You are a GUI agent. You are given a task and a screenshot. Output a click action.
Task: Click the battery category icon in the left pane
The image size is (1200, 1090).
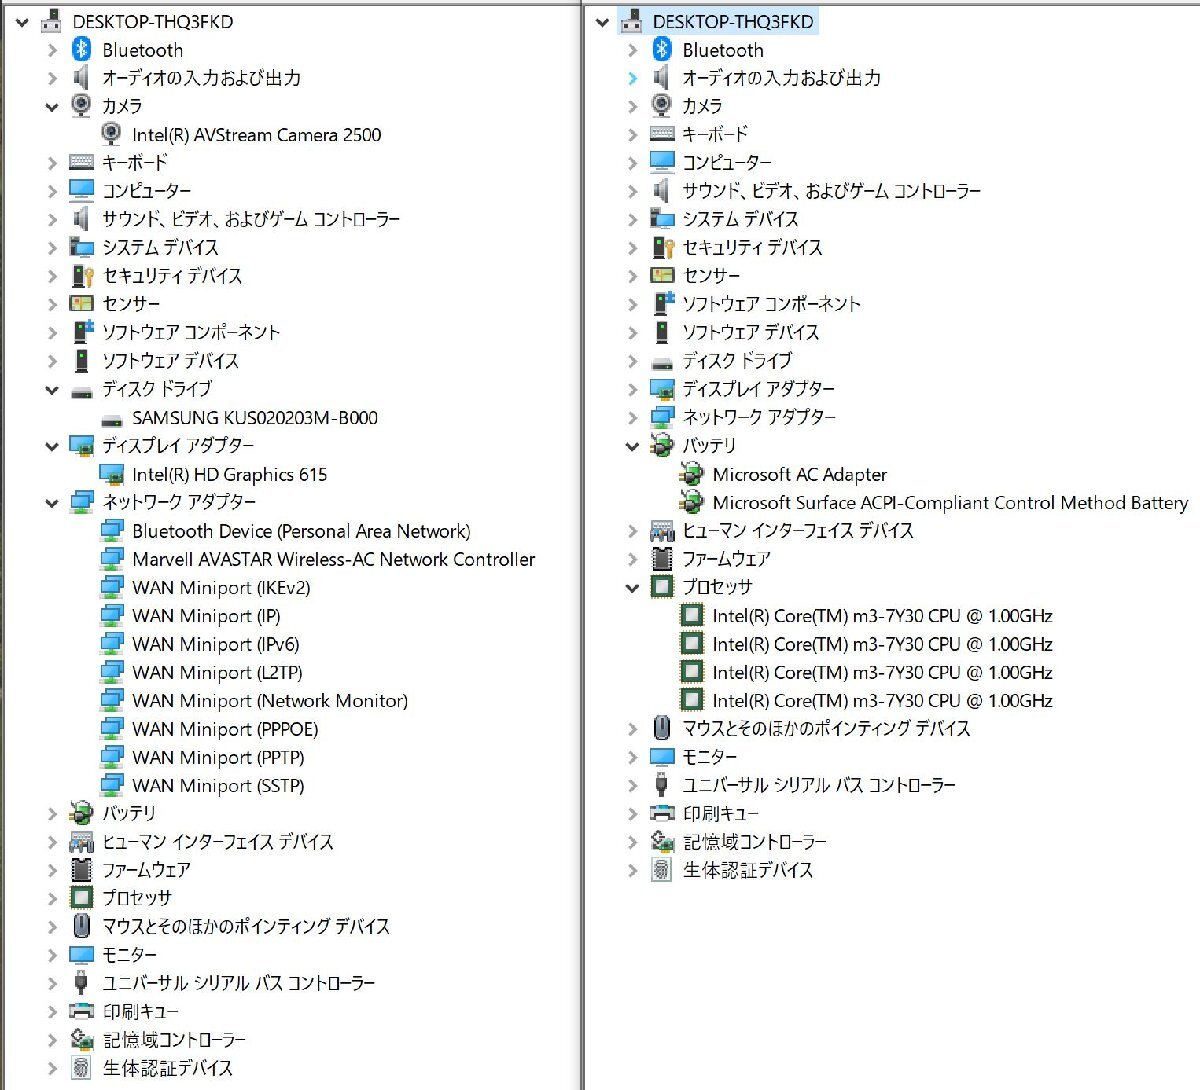(82, 813)
